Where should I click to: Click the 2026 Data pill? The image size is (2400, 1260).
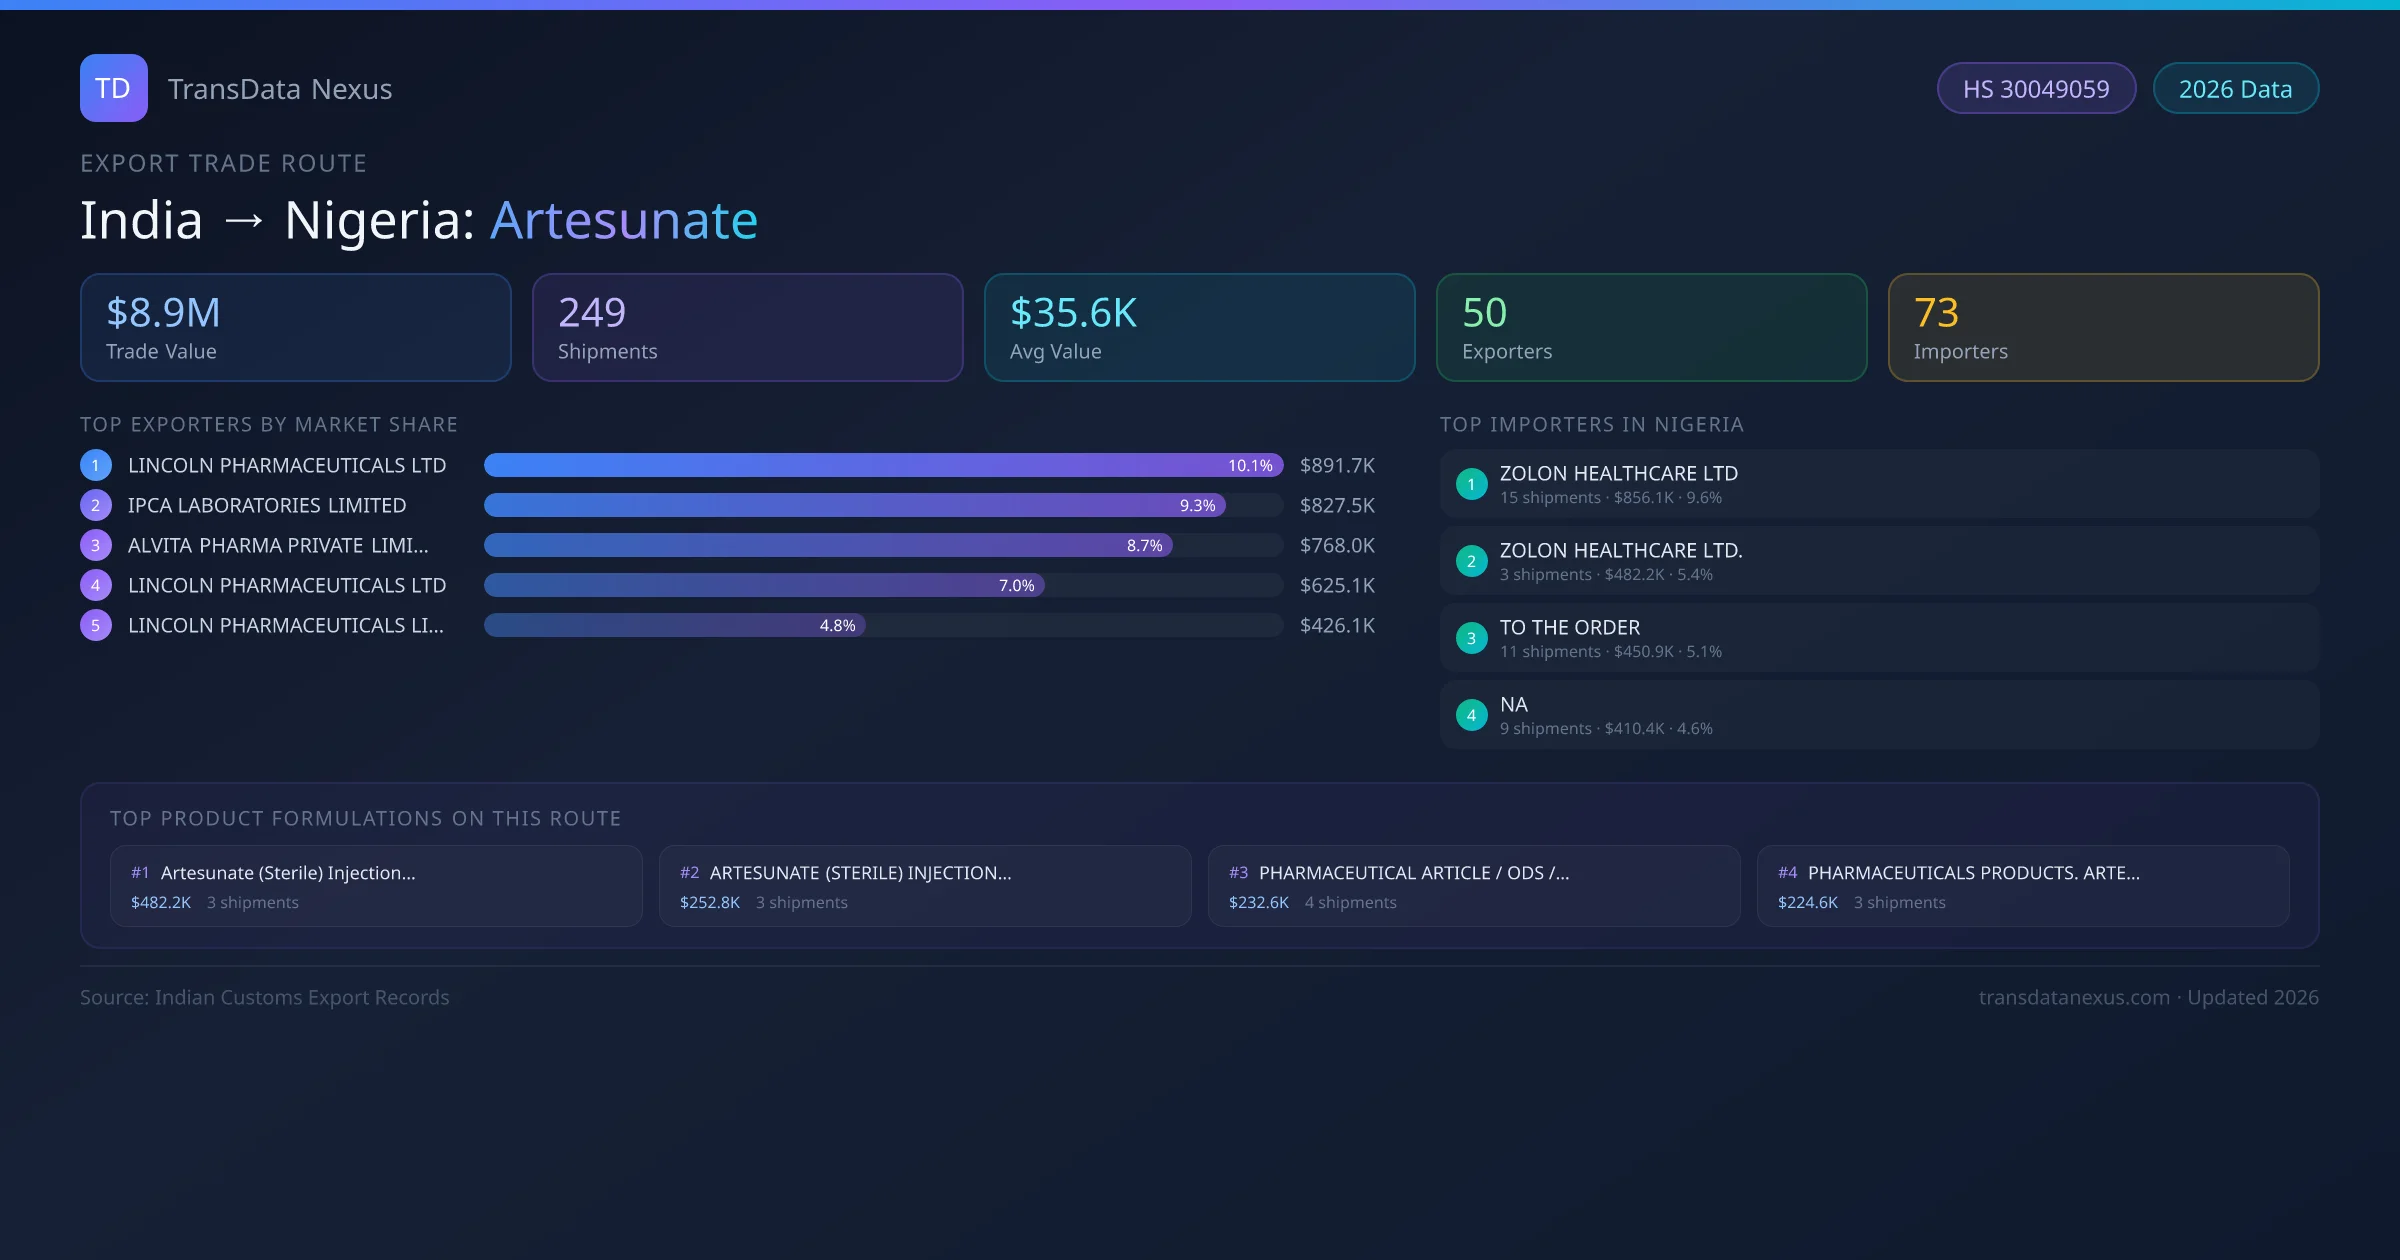[2234, 89]
